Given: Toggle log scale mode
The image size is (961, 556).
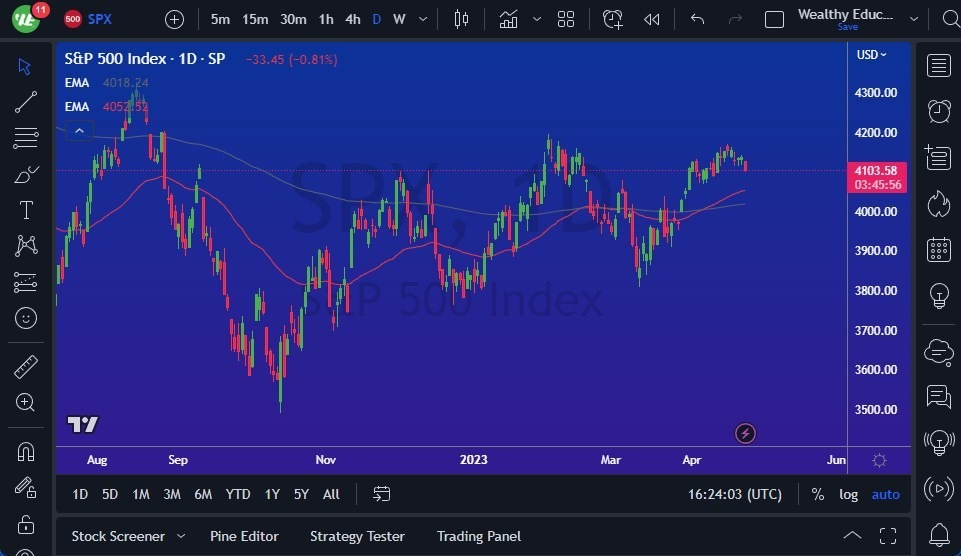Looking at the screenshot, I should 848,495.
